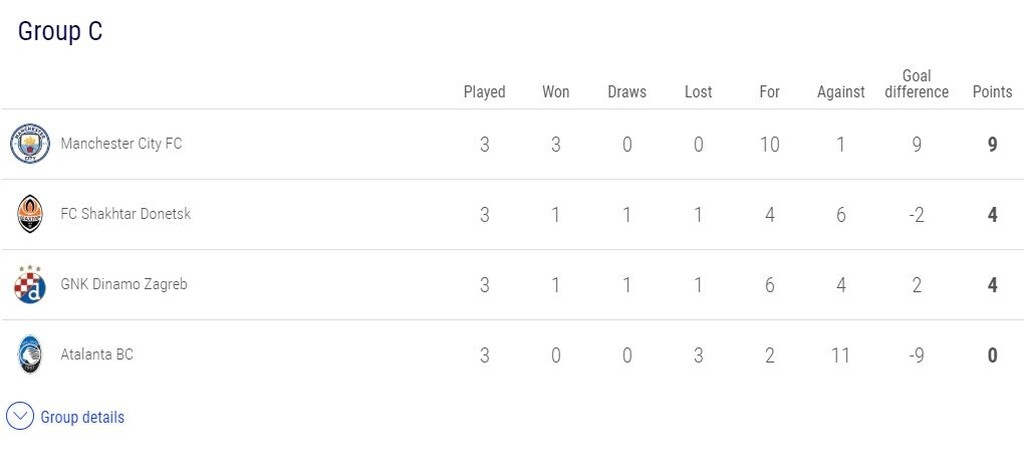Click the For column header
Screen dimensions: 1024x475
pyautogui.click(x=769, y=92)
